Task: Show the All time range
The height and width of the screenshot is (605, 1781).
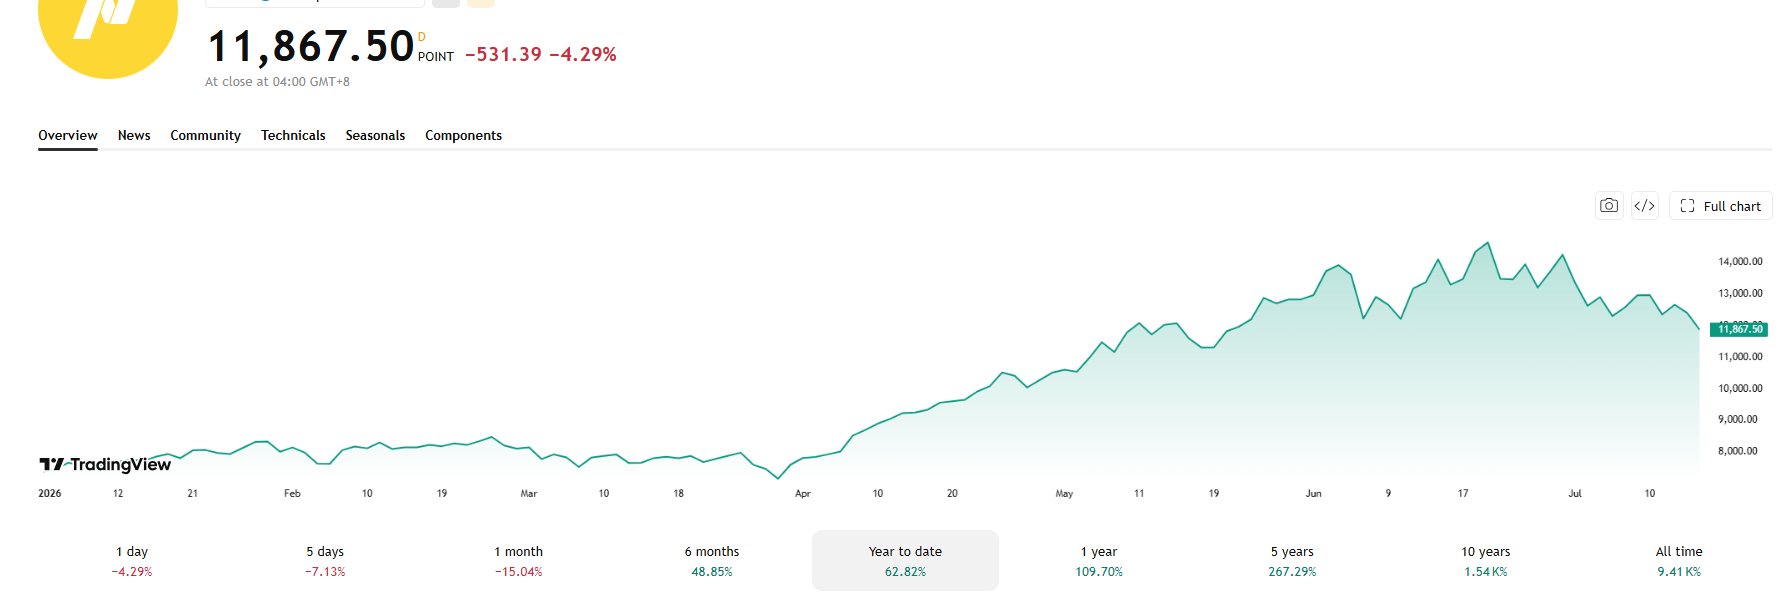Action: click(1679, 561)
